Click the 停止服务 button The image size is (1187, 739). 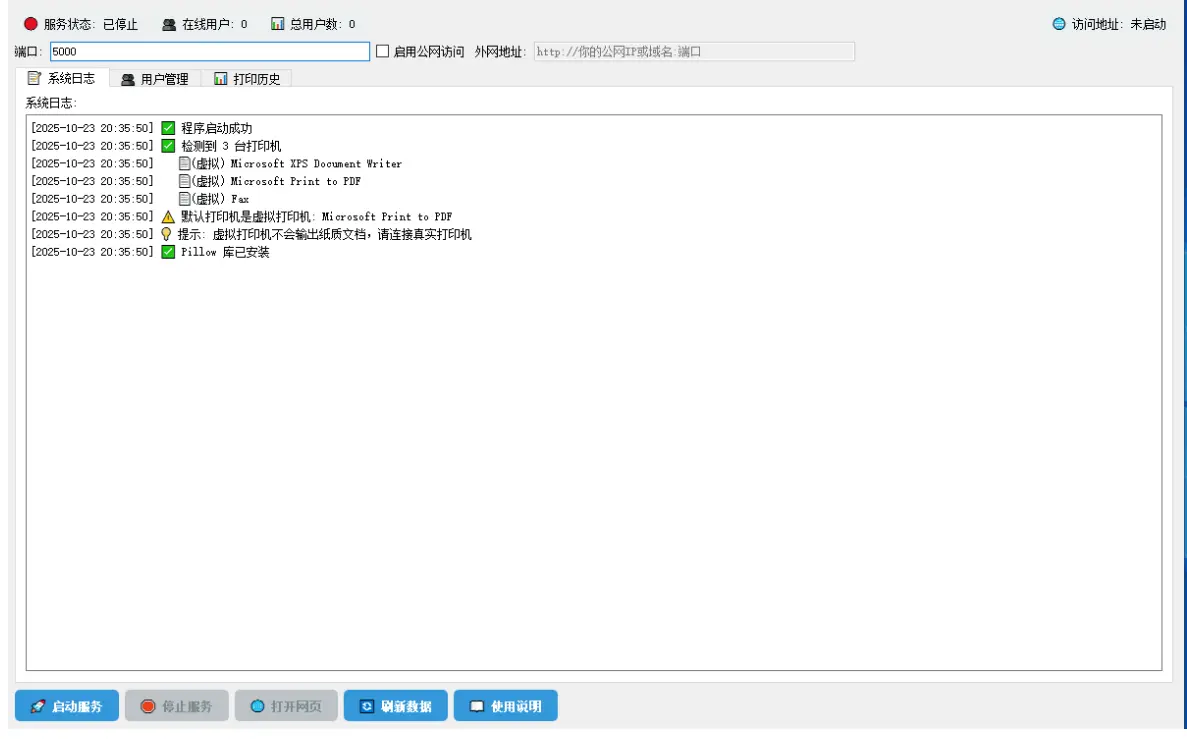coord(177,705)
